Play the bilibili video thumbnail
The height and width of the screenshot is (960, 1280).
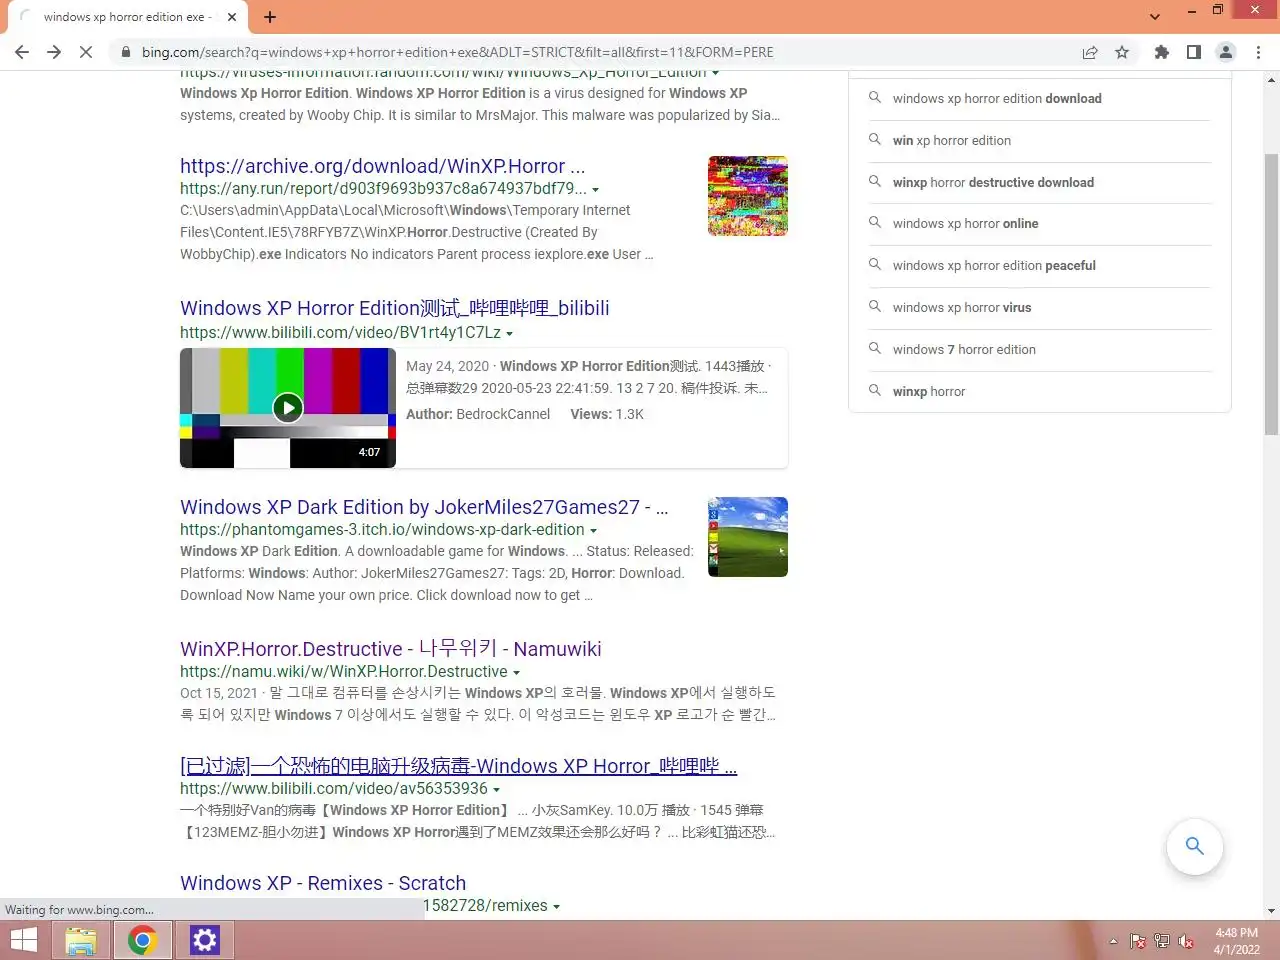click(x=288, y=407)
